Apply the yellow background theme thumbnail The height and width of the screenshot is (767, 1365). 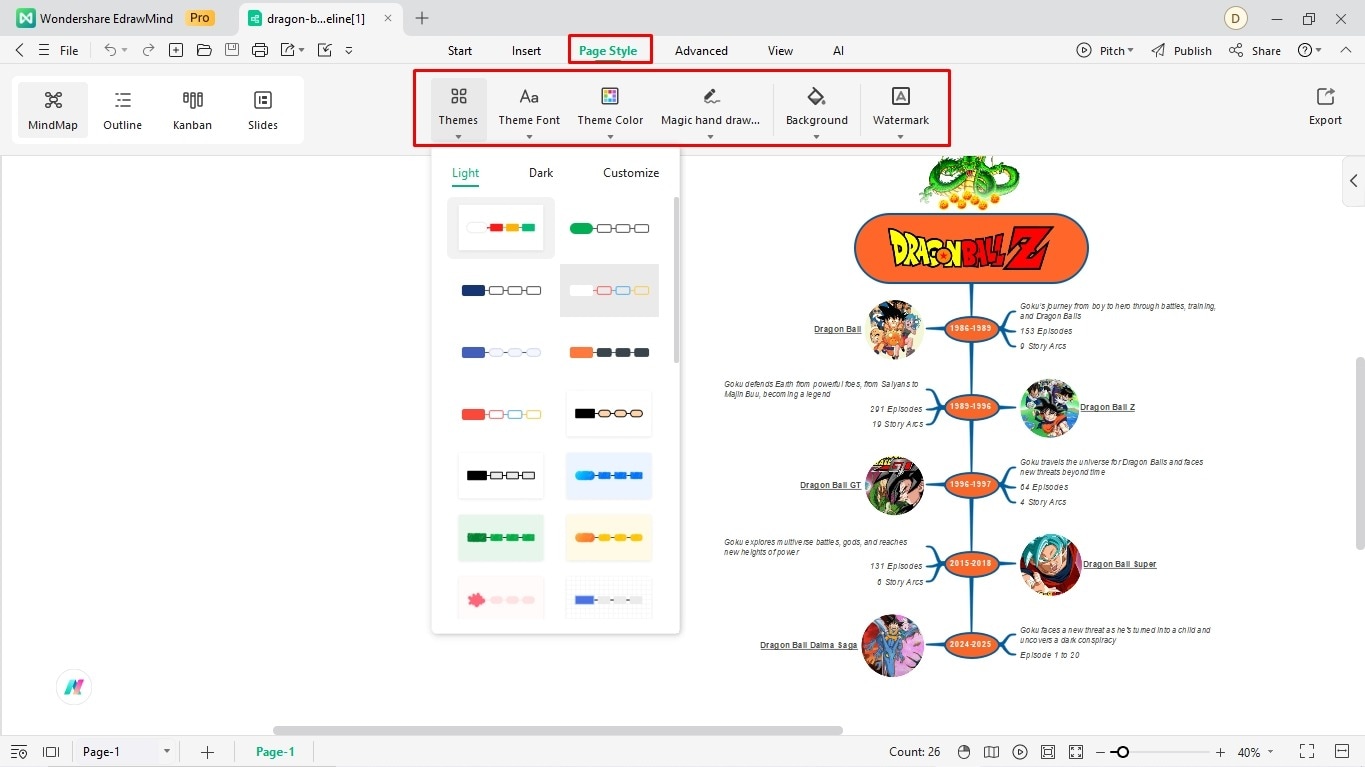click(609, 538)
